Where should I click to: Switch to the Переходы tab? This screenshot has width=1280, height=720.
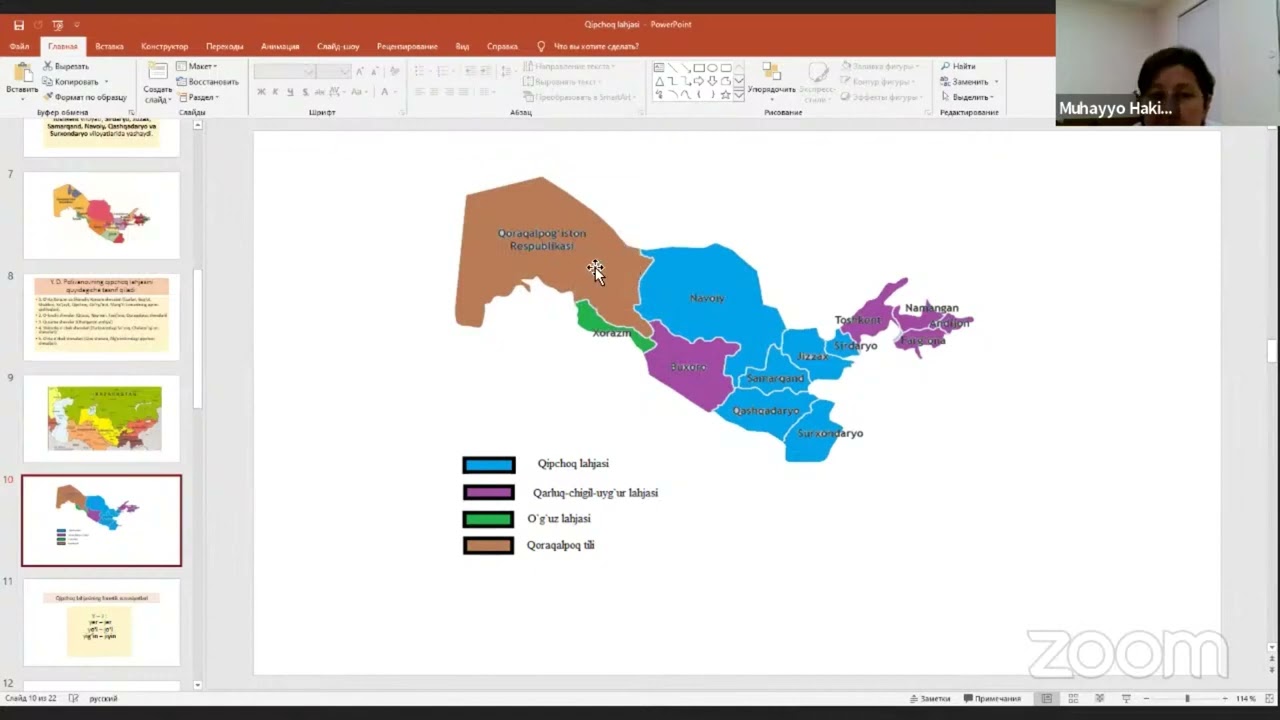[x=224, y=46]
